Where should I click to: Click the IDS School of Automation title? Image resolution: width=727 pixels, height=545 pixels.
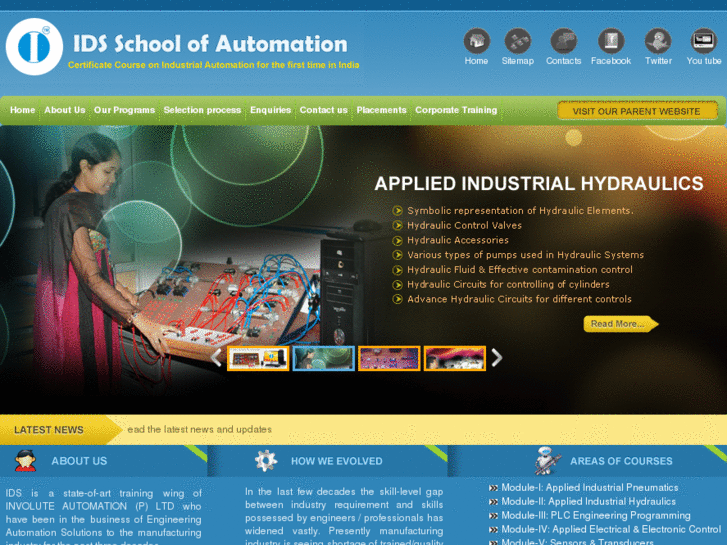[210, 44]
